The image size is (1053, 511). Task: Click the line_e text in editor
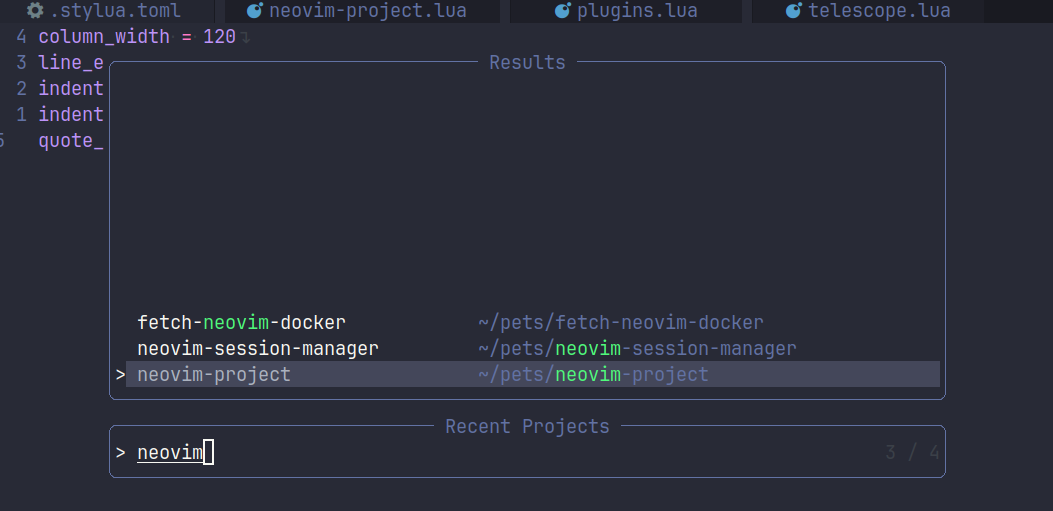pyautogui.click(x=71, y=62)
